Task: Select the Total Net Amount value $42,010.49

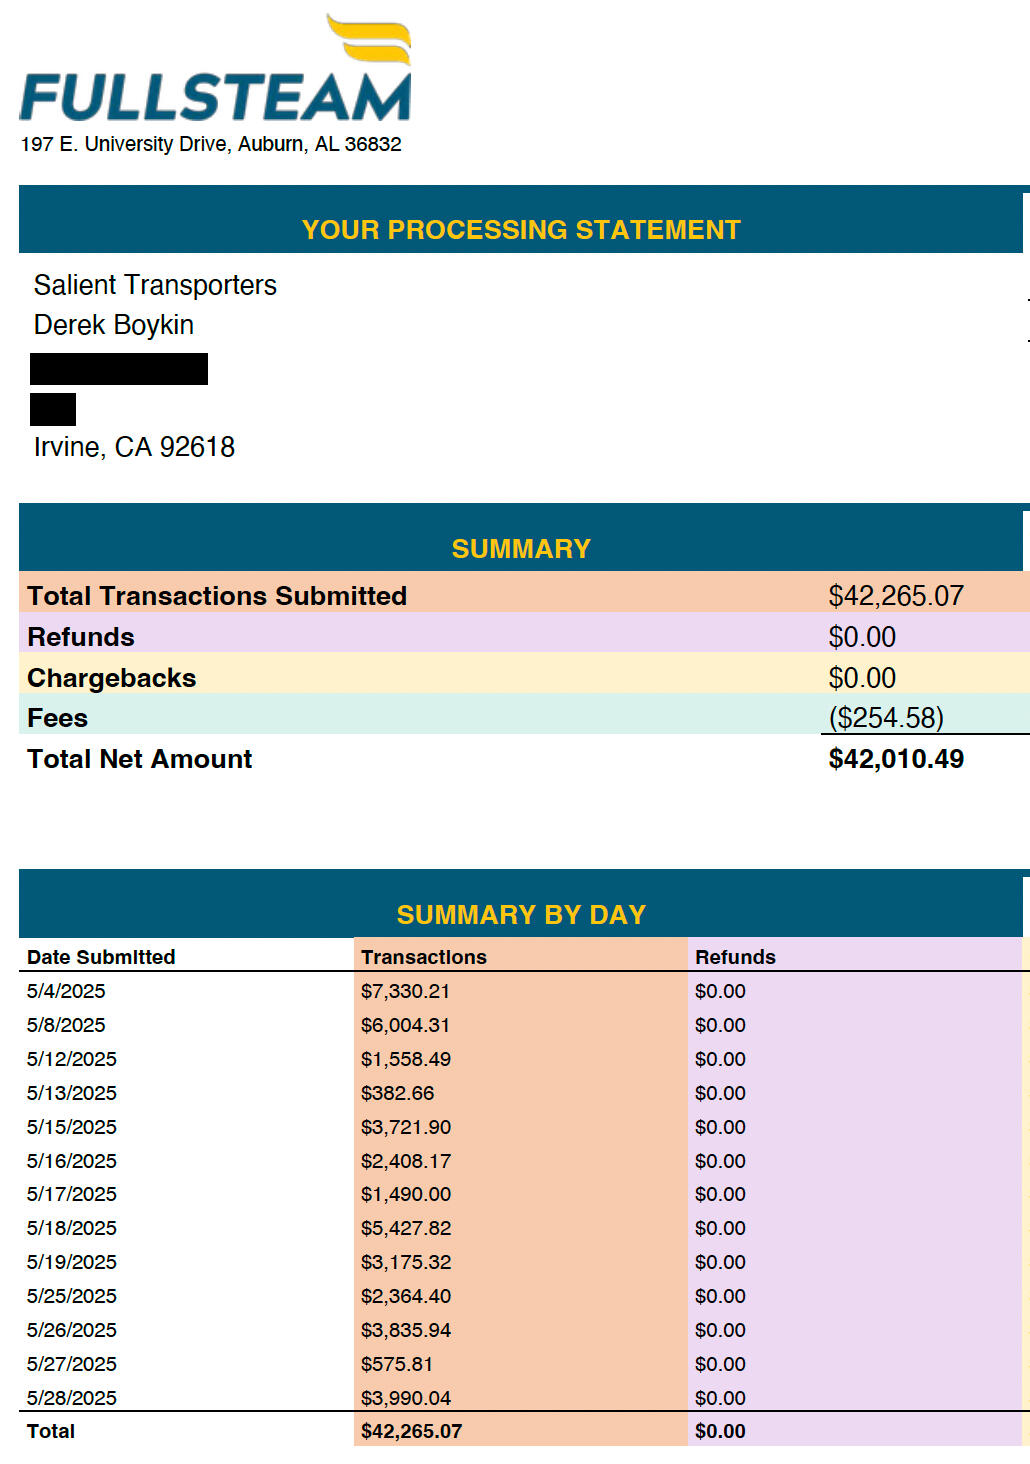Action: 896,759
